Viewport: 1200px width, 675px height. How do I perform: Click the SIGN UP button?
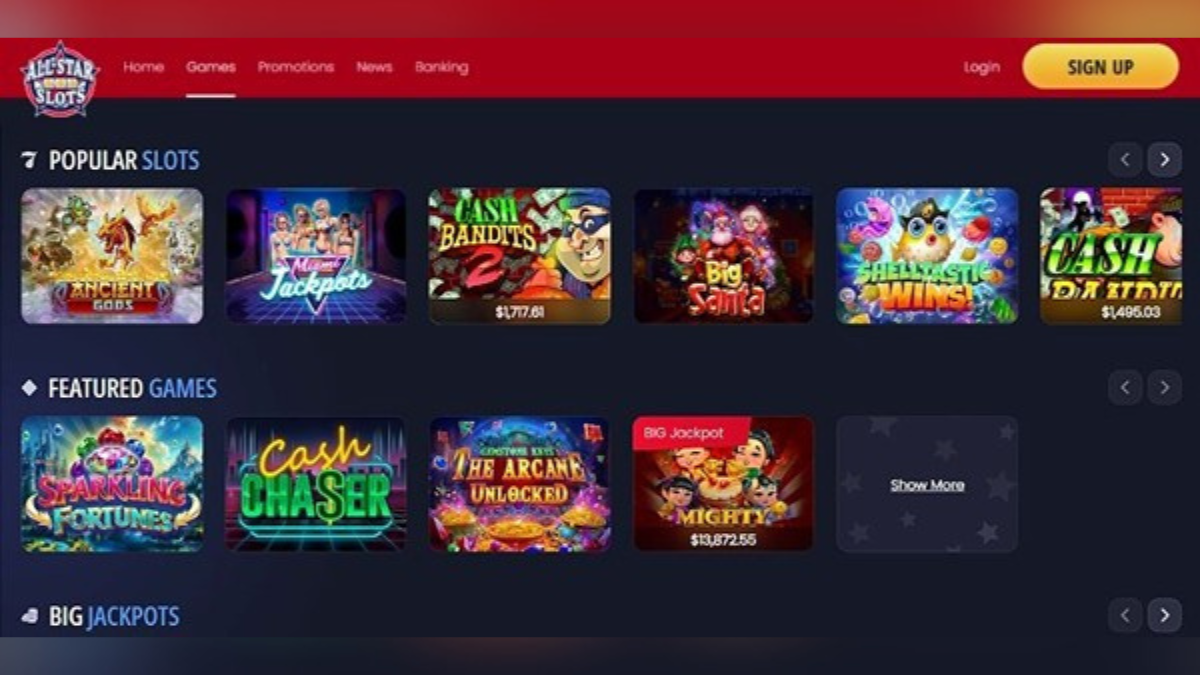tap(1101, 67)
